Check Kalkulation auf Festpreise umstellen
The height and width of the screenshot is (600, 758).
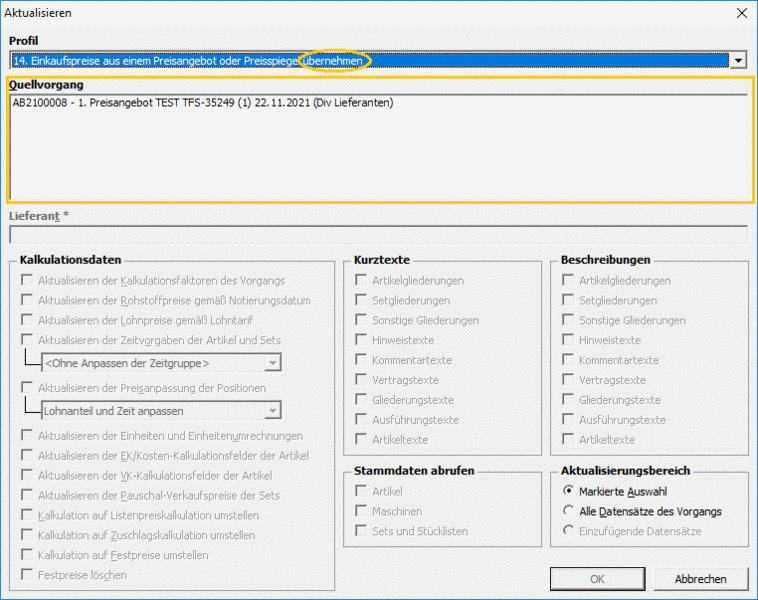point(27,554)
